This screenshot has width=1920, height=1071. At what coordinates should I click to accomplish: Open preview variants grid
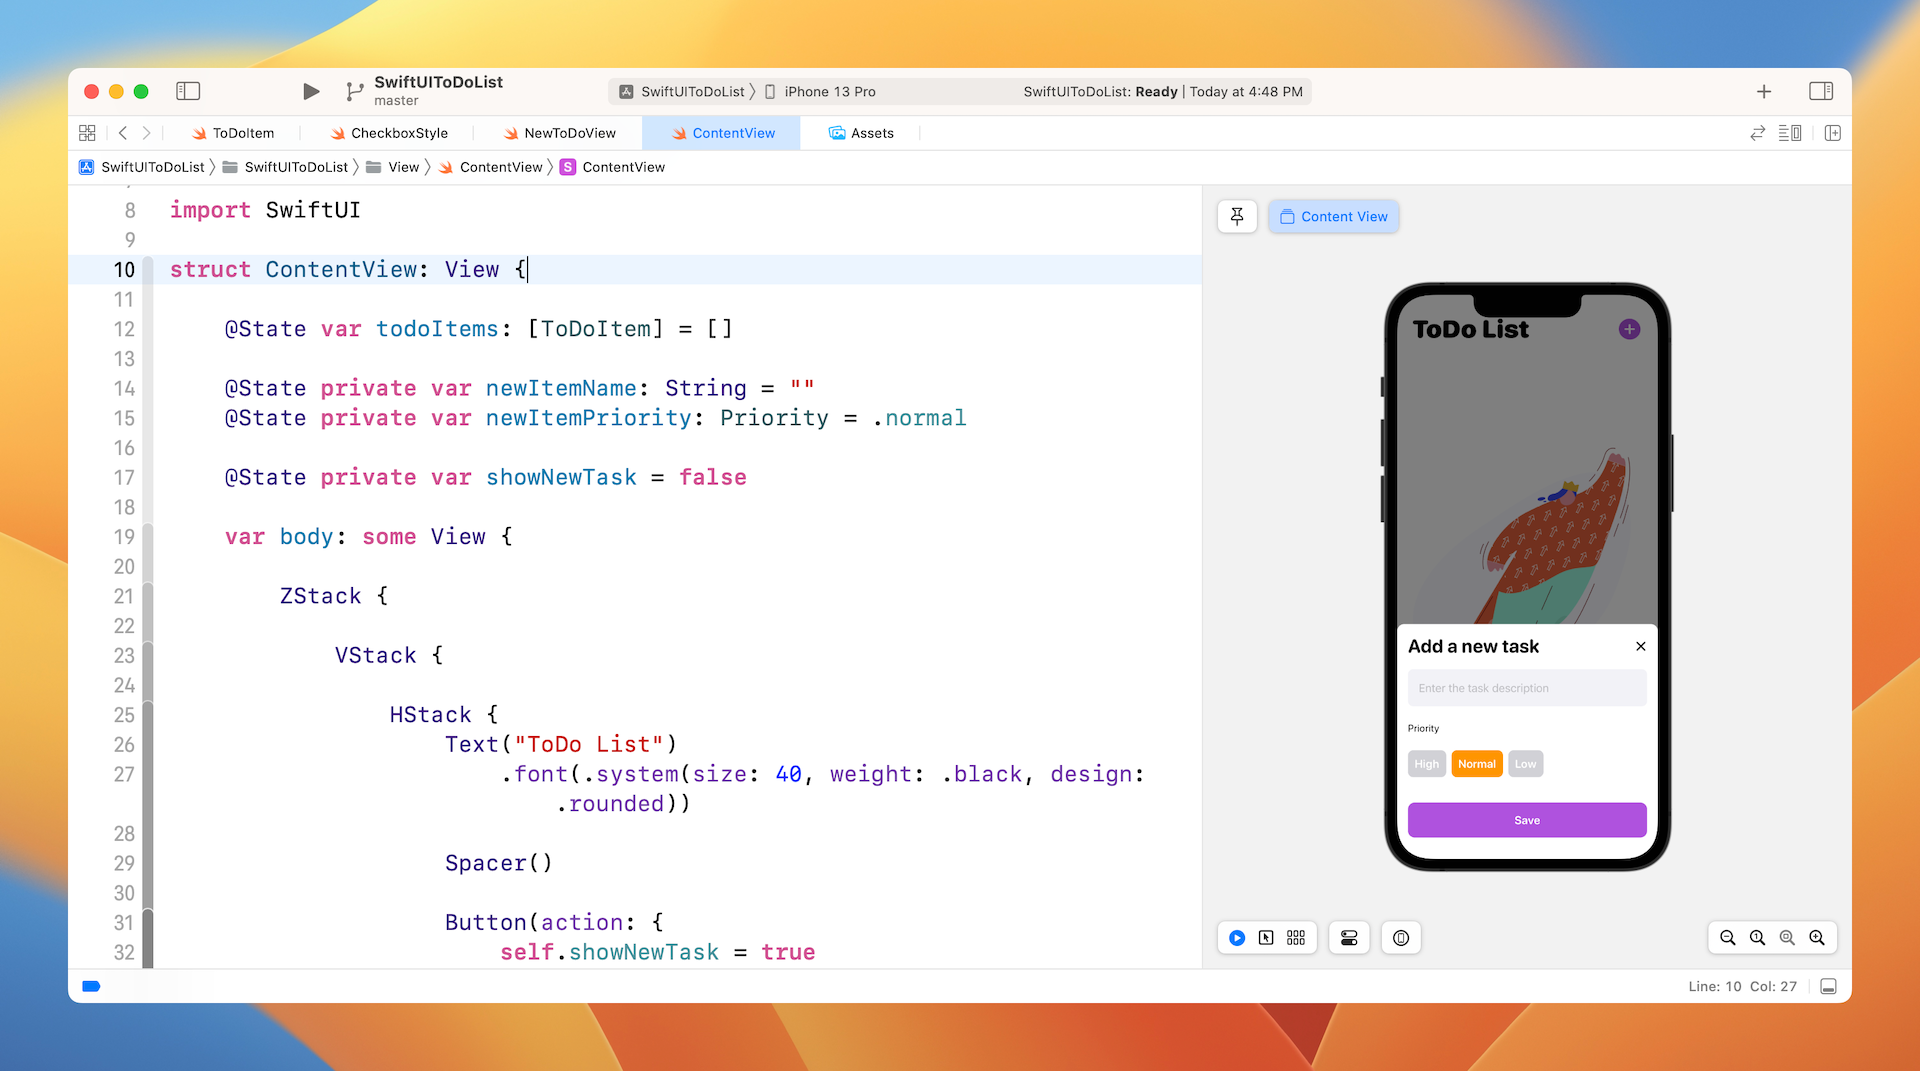click(x=1296, y=938)
